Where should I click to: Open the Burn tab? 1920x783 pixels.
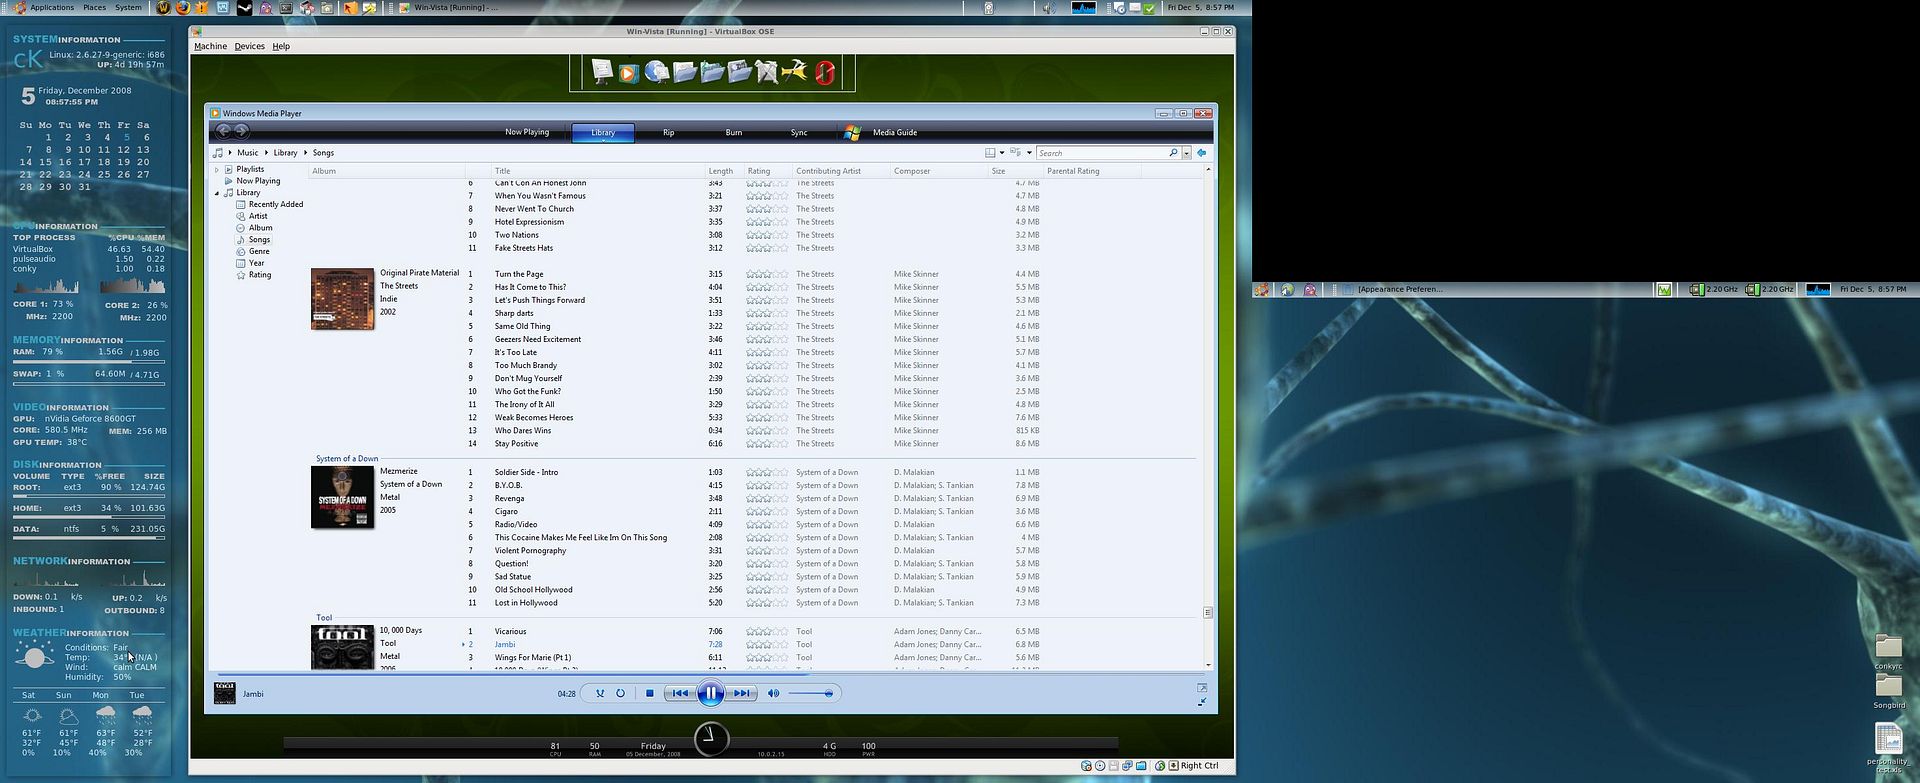pos(734,132)
